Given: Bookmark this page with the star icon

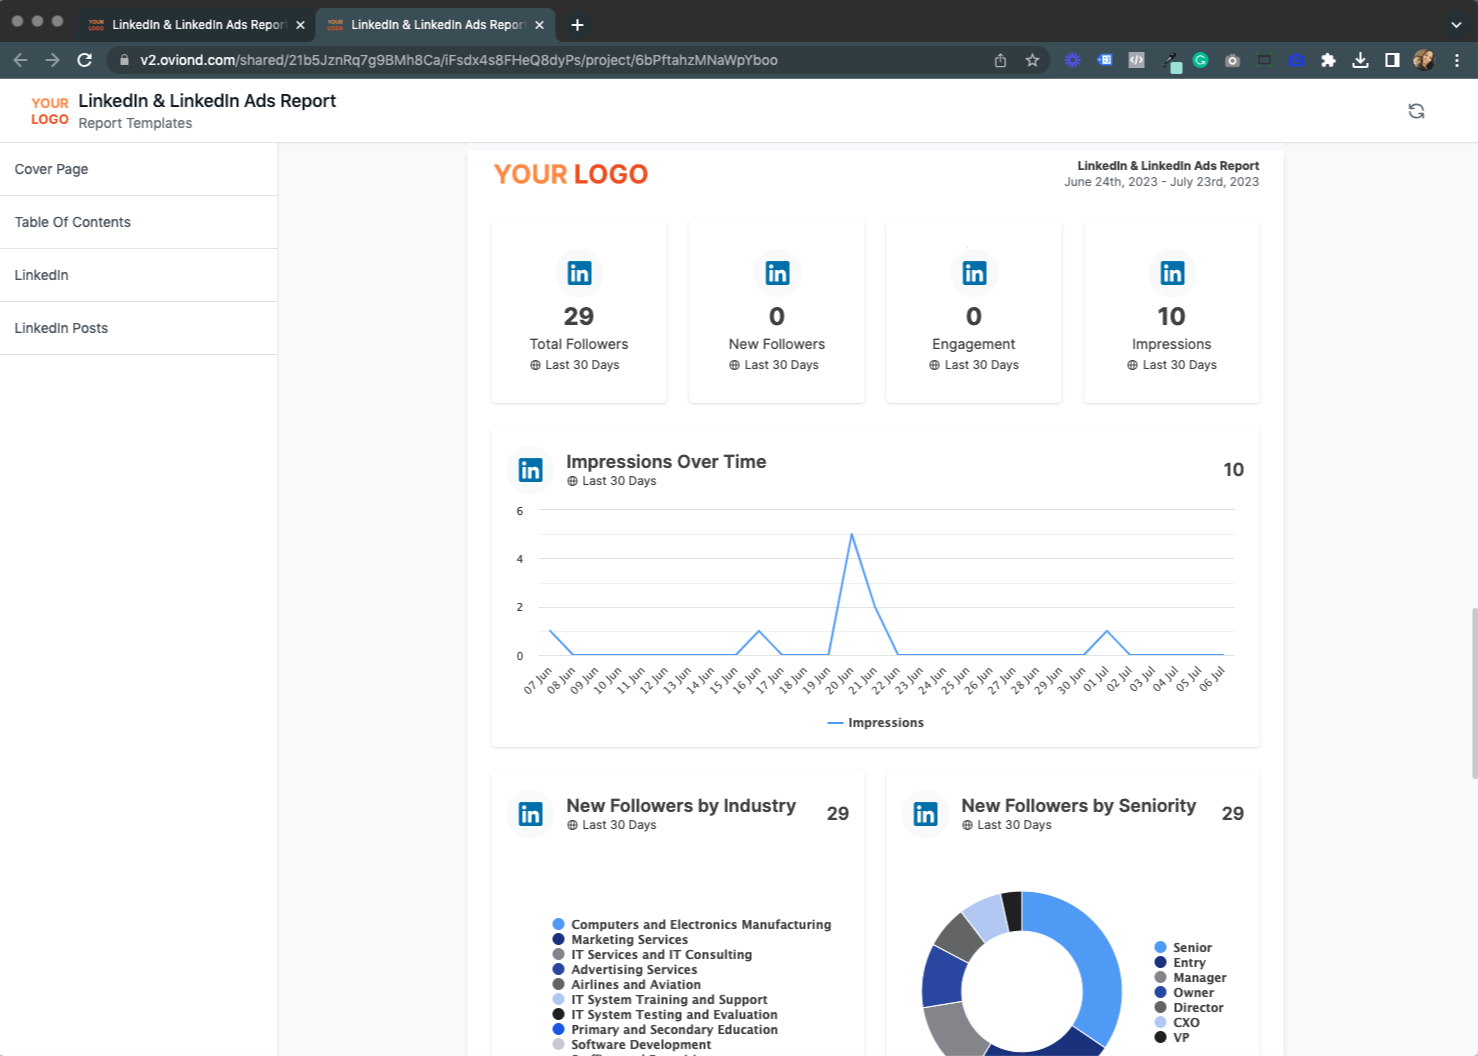Looking at the screenshot, I should pyautogui.click(x=1032, y=60).
